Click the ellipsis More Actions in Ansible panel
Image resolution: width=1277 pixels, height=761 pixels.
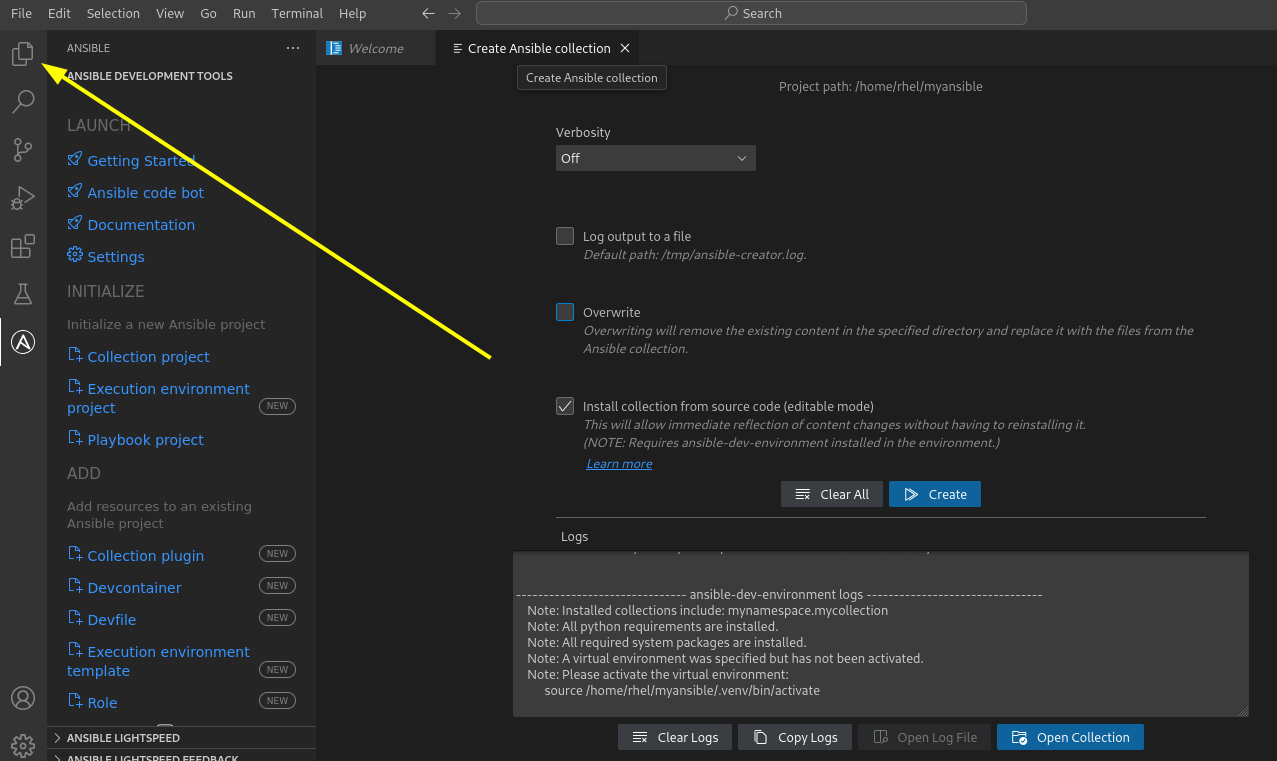point(292,48)
